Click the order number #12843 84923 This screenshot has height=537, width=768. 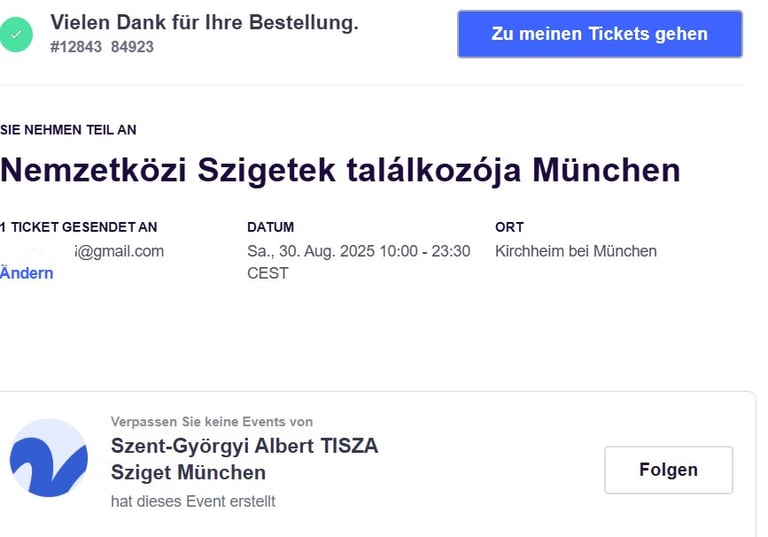click(x=102, y=47)
